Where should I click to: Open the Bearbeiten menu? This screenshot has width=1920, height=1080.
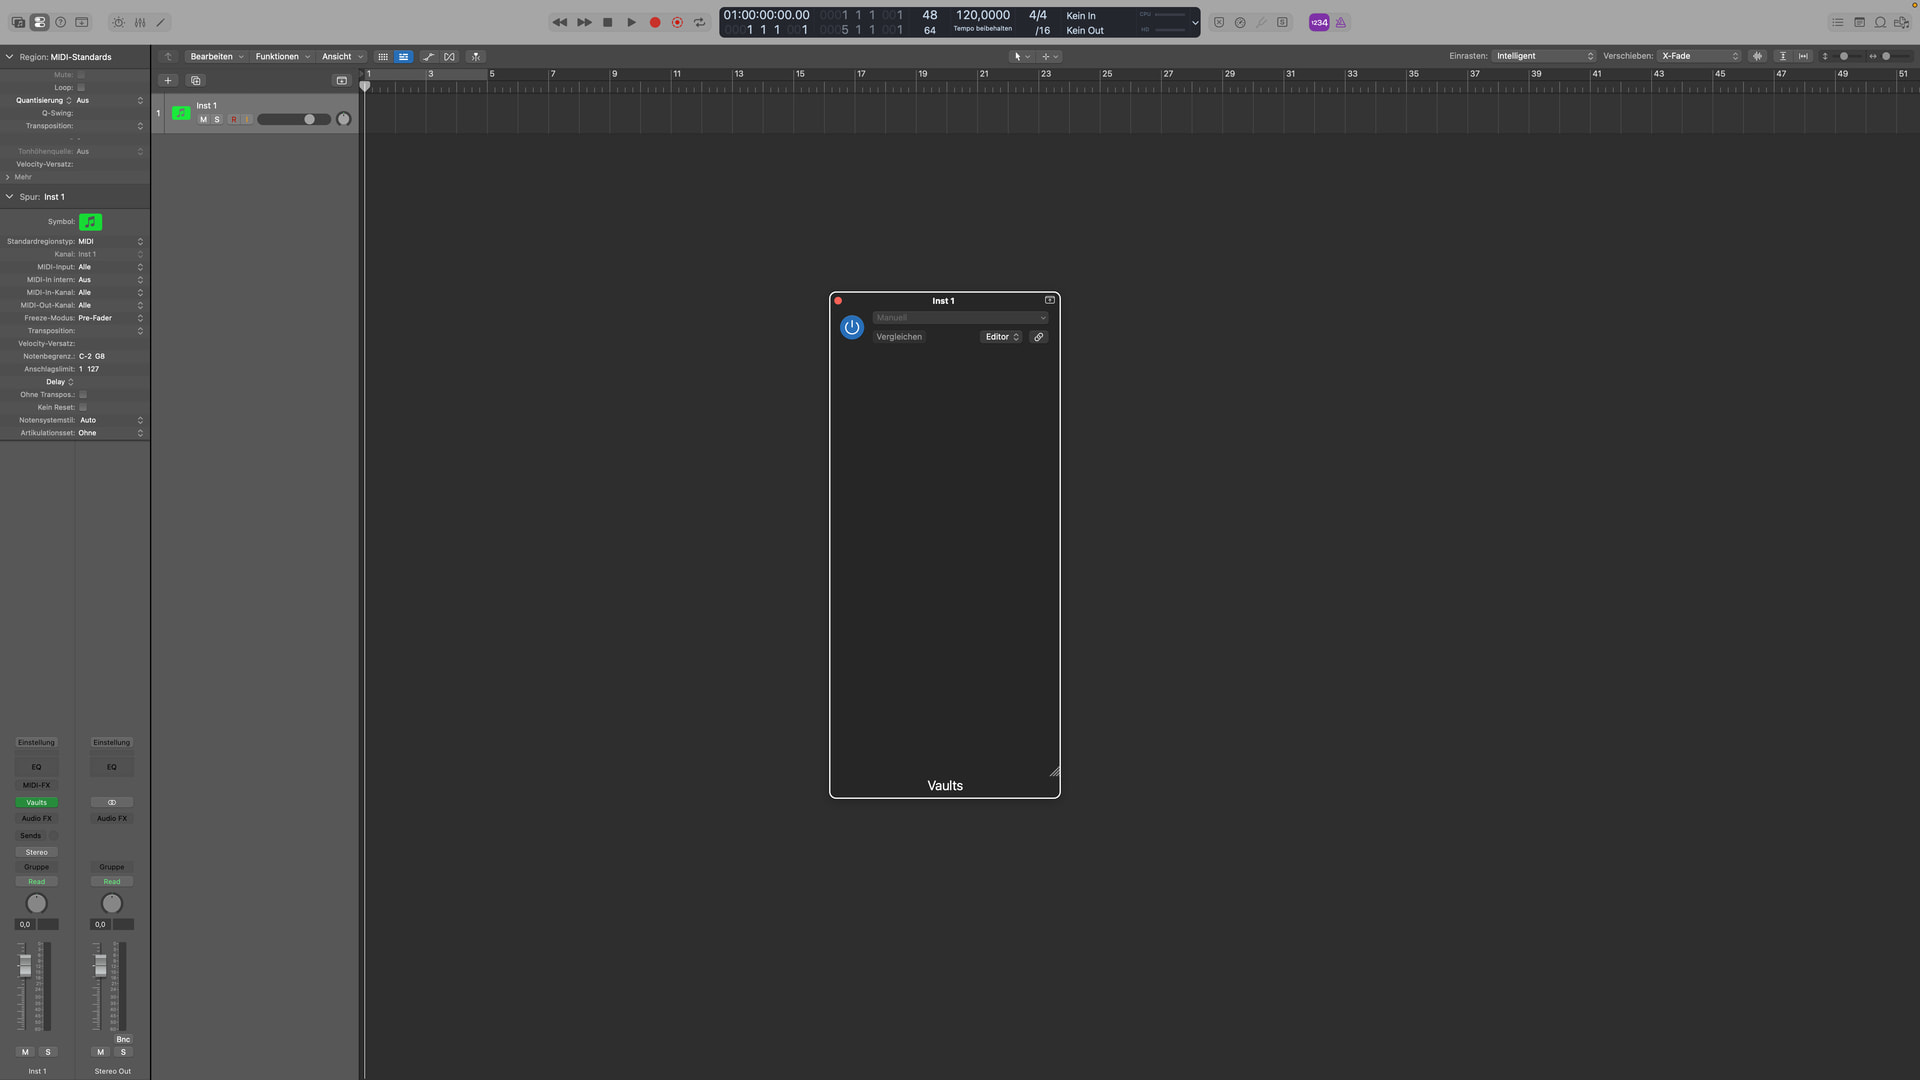click(x=216, y=57)
